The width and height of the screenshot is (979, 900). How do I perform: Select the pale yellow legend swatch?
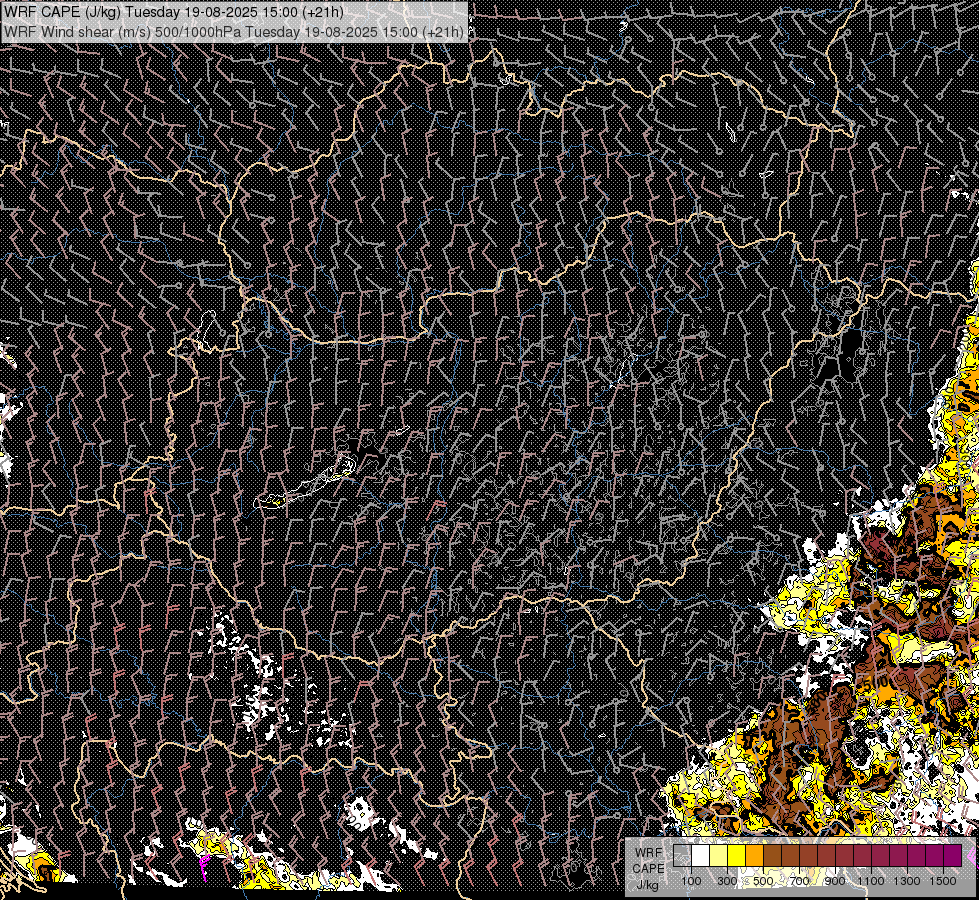[719, 855]
